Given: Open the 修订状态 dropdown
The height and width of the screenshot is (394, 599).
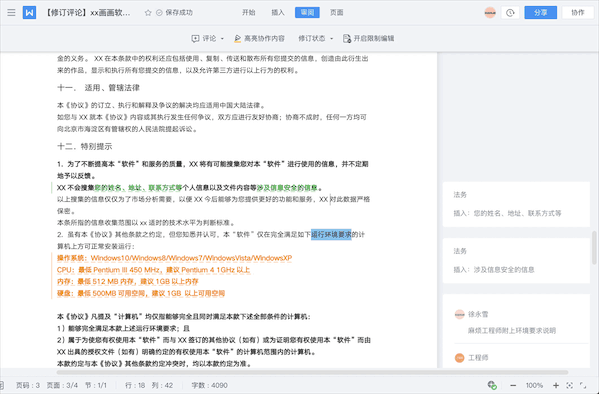Looking at the screenshot, I should [x=316, y=38].
